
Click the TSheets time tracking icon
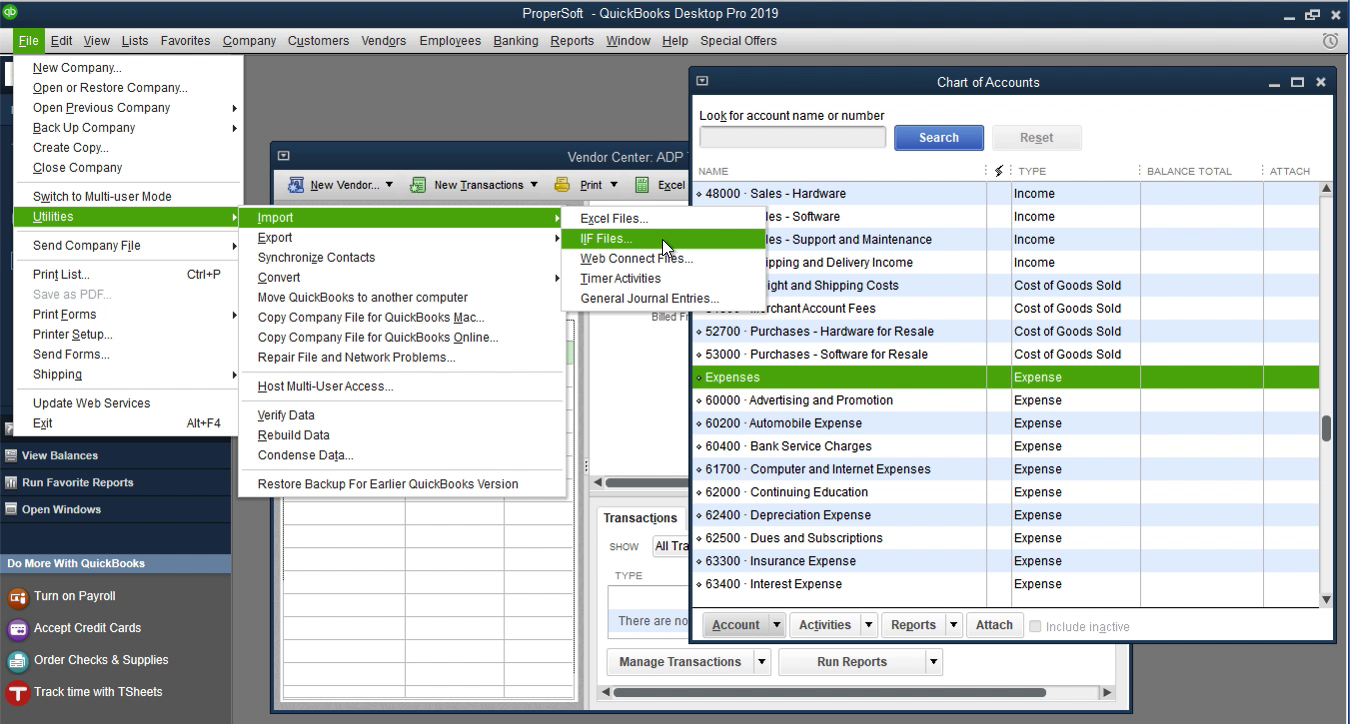pos(18,693)
